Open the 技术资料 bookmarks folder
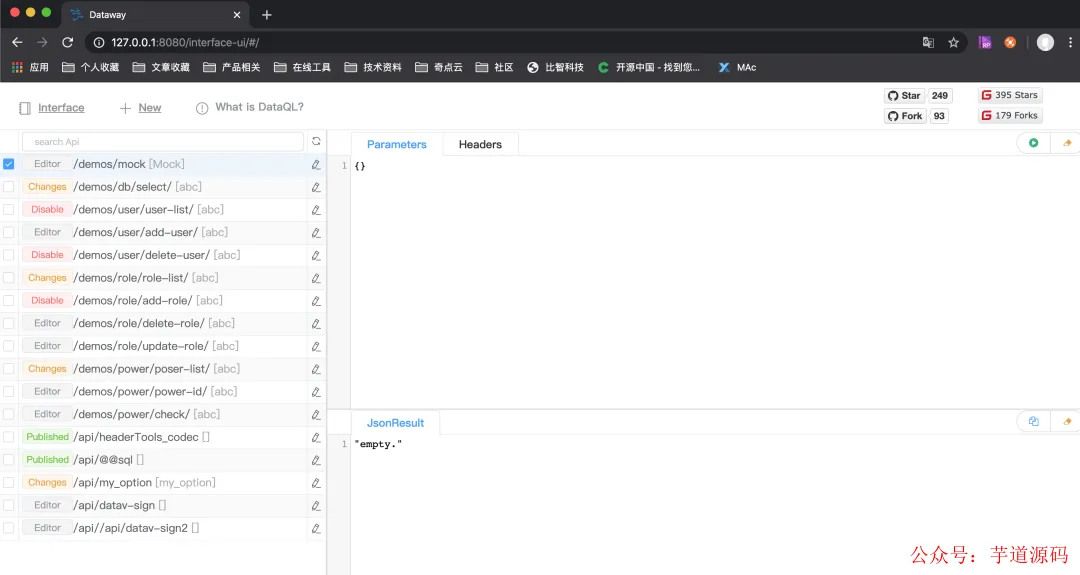Viewport: 1080px width, 575px height. [373, 67]
